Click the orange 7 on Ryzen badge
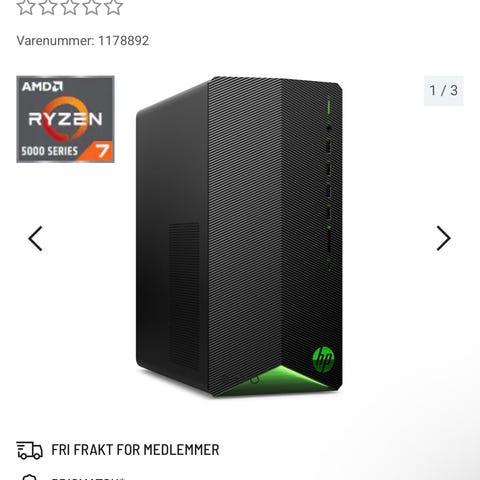The width and height of the screenshot is (480, 480). click(x=102, y=152)
